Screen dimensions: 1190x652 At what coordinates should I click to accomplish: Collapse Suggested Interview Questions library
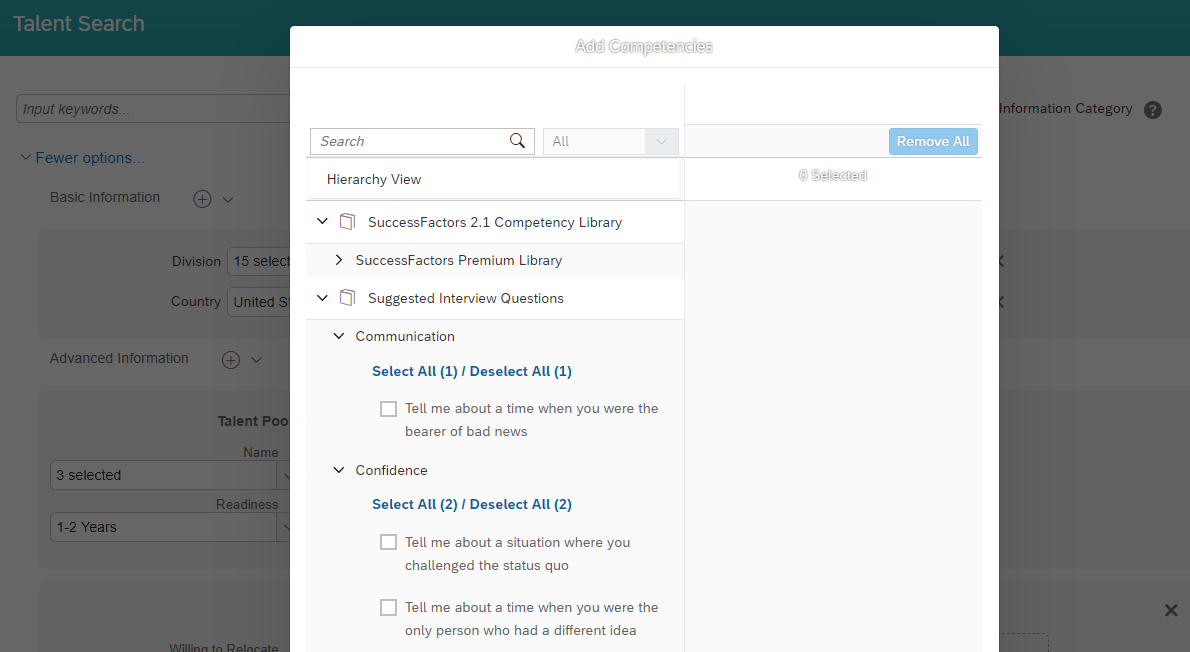click(x=323, y=298)
